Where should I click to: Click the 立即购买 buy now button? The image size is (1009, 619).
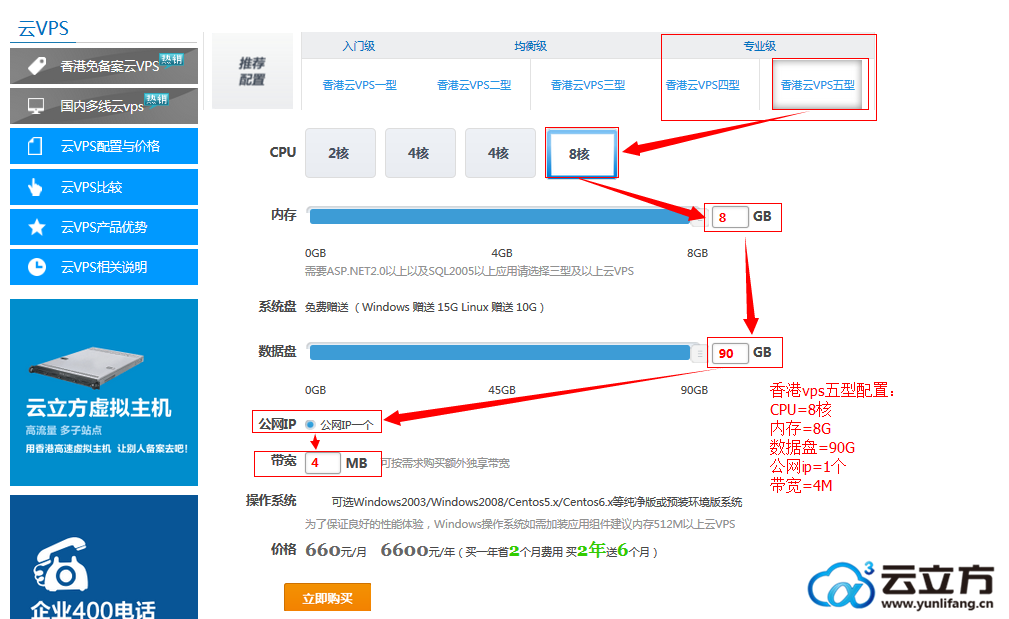click(x=328, y=597)
